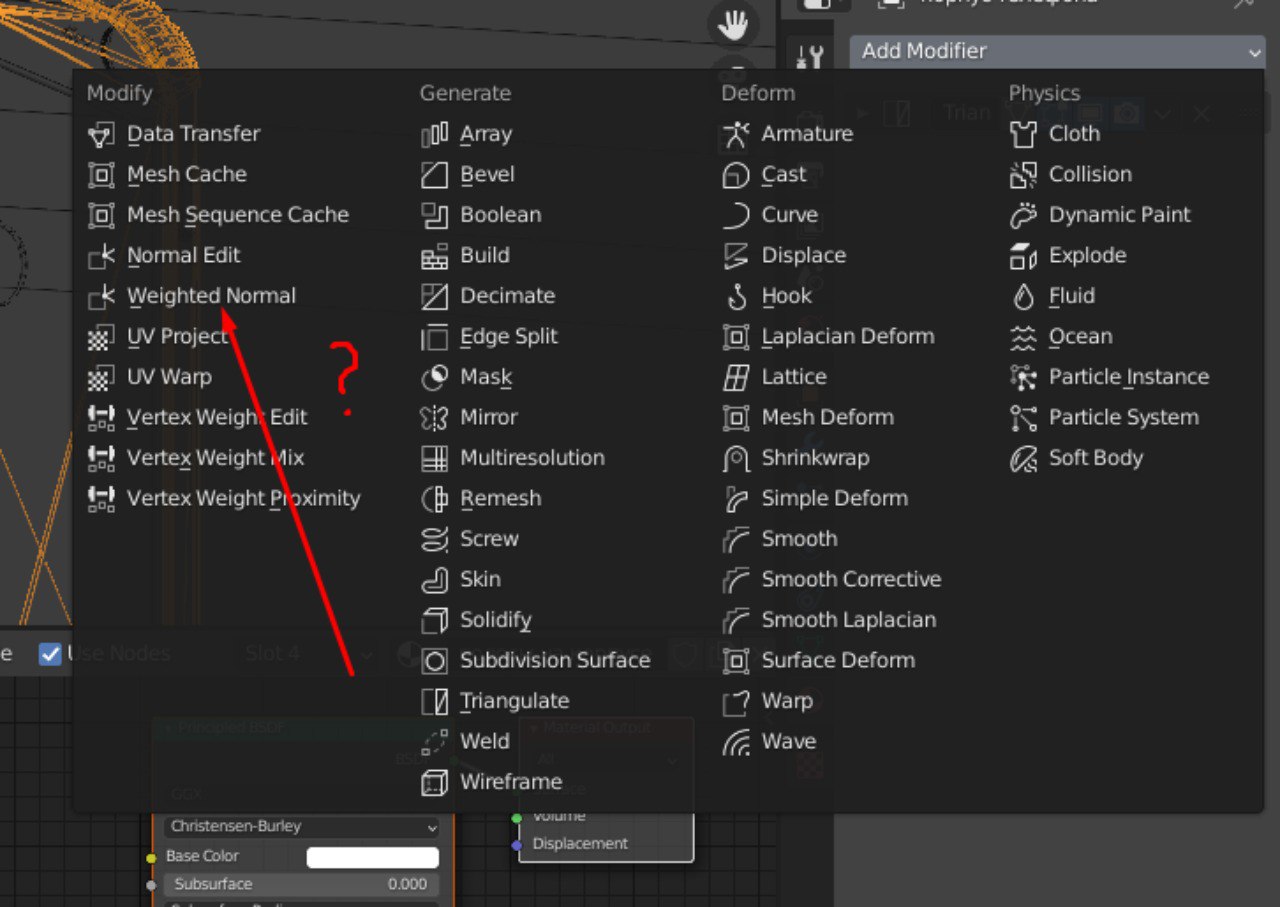Click the Screw modifier icon
Viewport: 1280px width, 907px height.
click(435, 539)
